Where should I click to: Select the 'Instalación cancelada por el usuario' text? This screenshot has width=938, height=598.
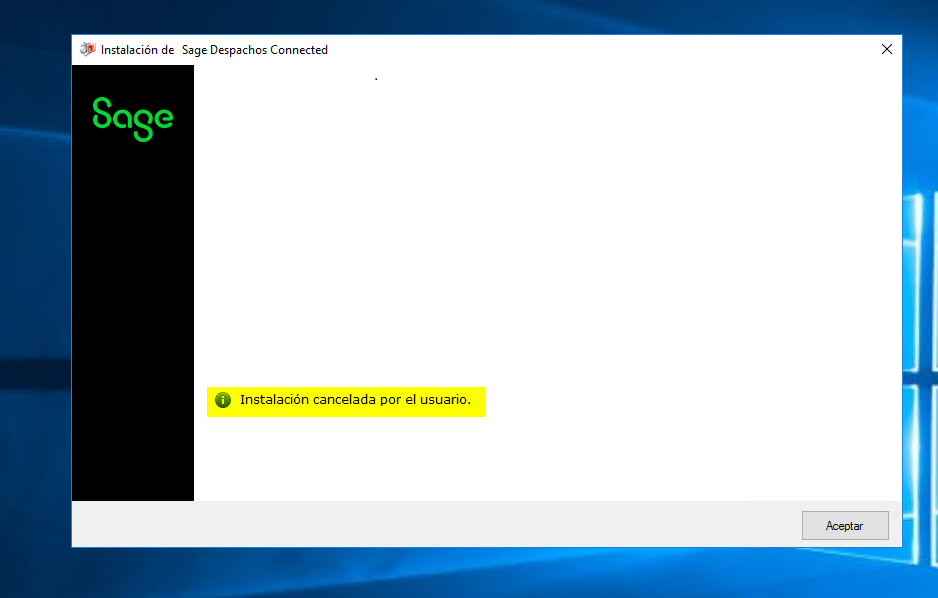pyautogui.click(x=354, y=400)
